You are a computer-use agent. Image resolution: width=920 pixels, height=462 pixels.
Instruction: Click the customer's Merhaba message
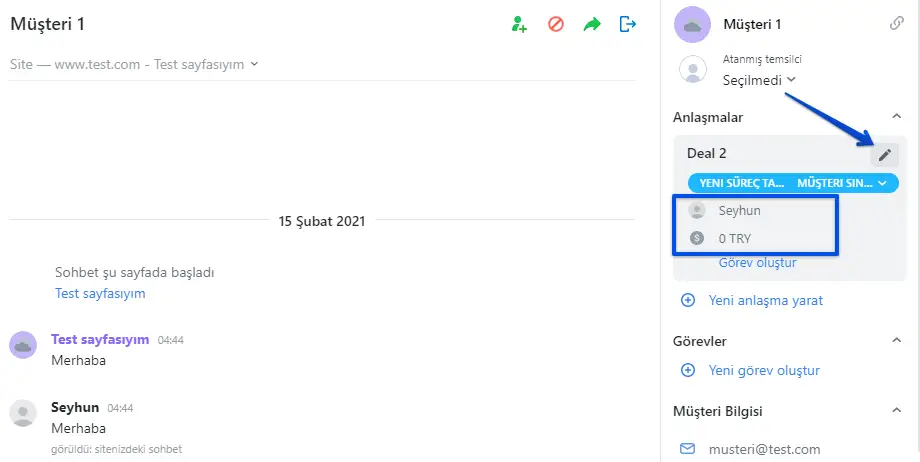79,360
